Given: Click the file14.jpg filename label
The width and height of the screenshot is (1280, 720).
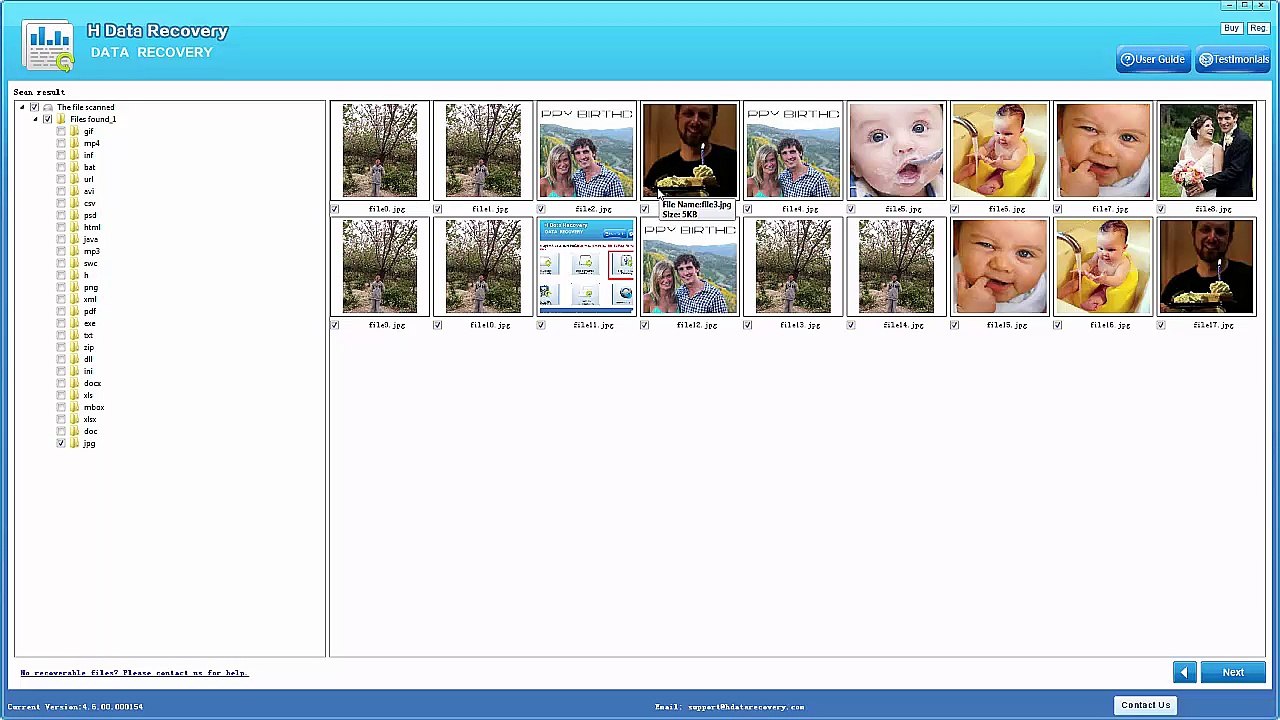Looking at the screenshot, I should [904, 325].
